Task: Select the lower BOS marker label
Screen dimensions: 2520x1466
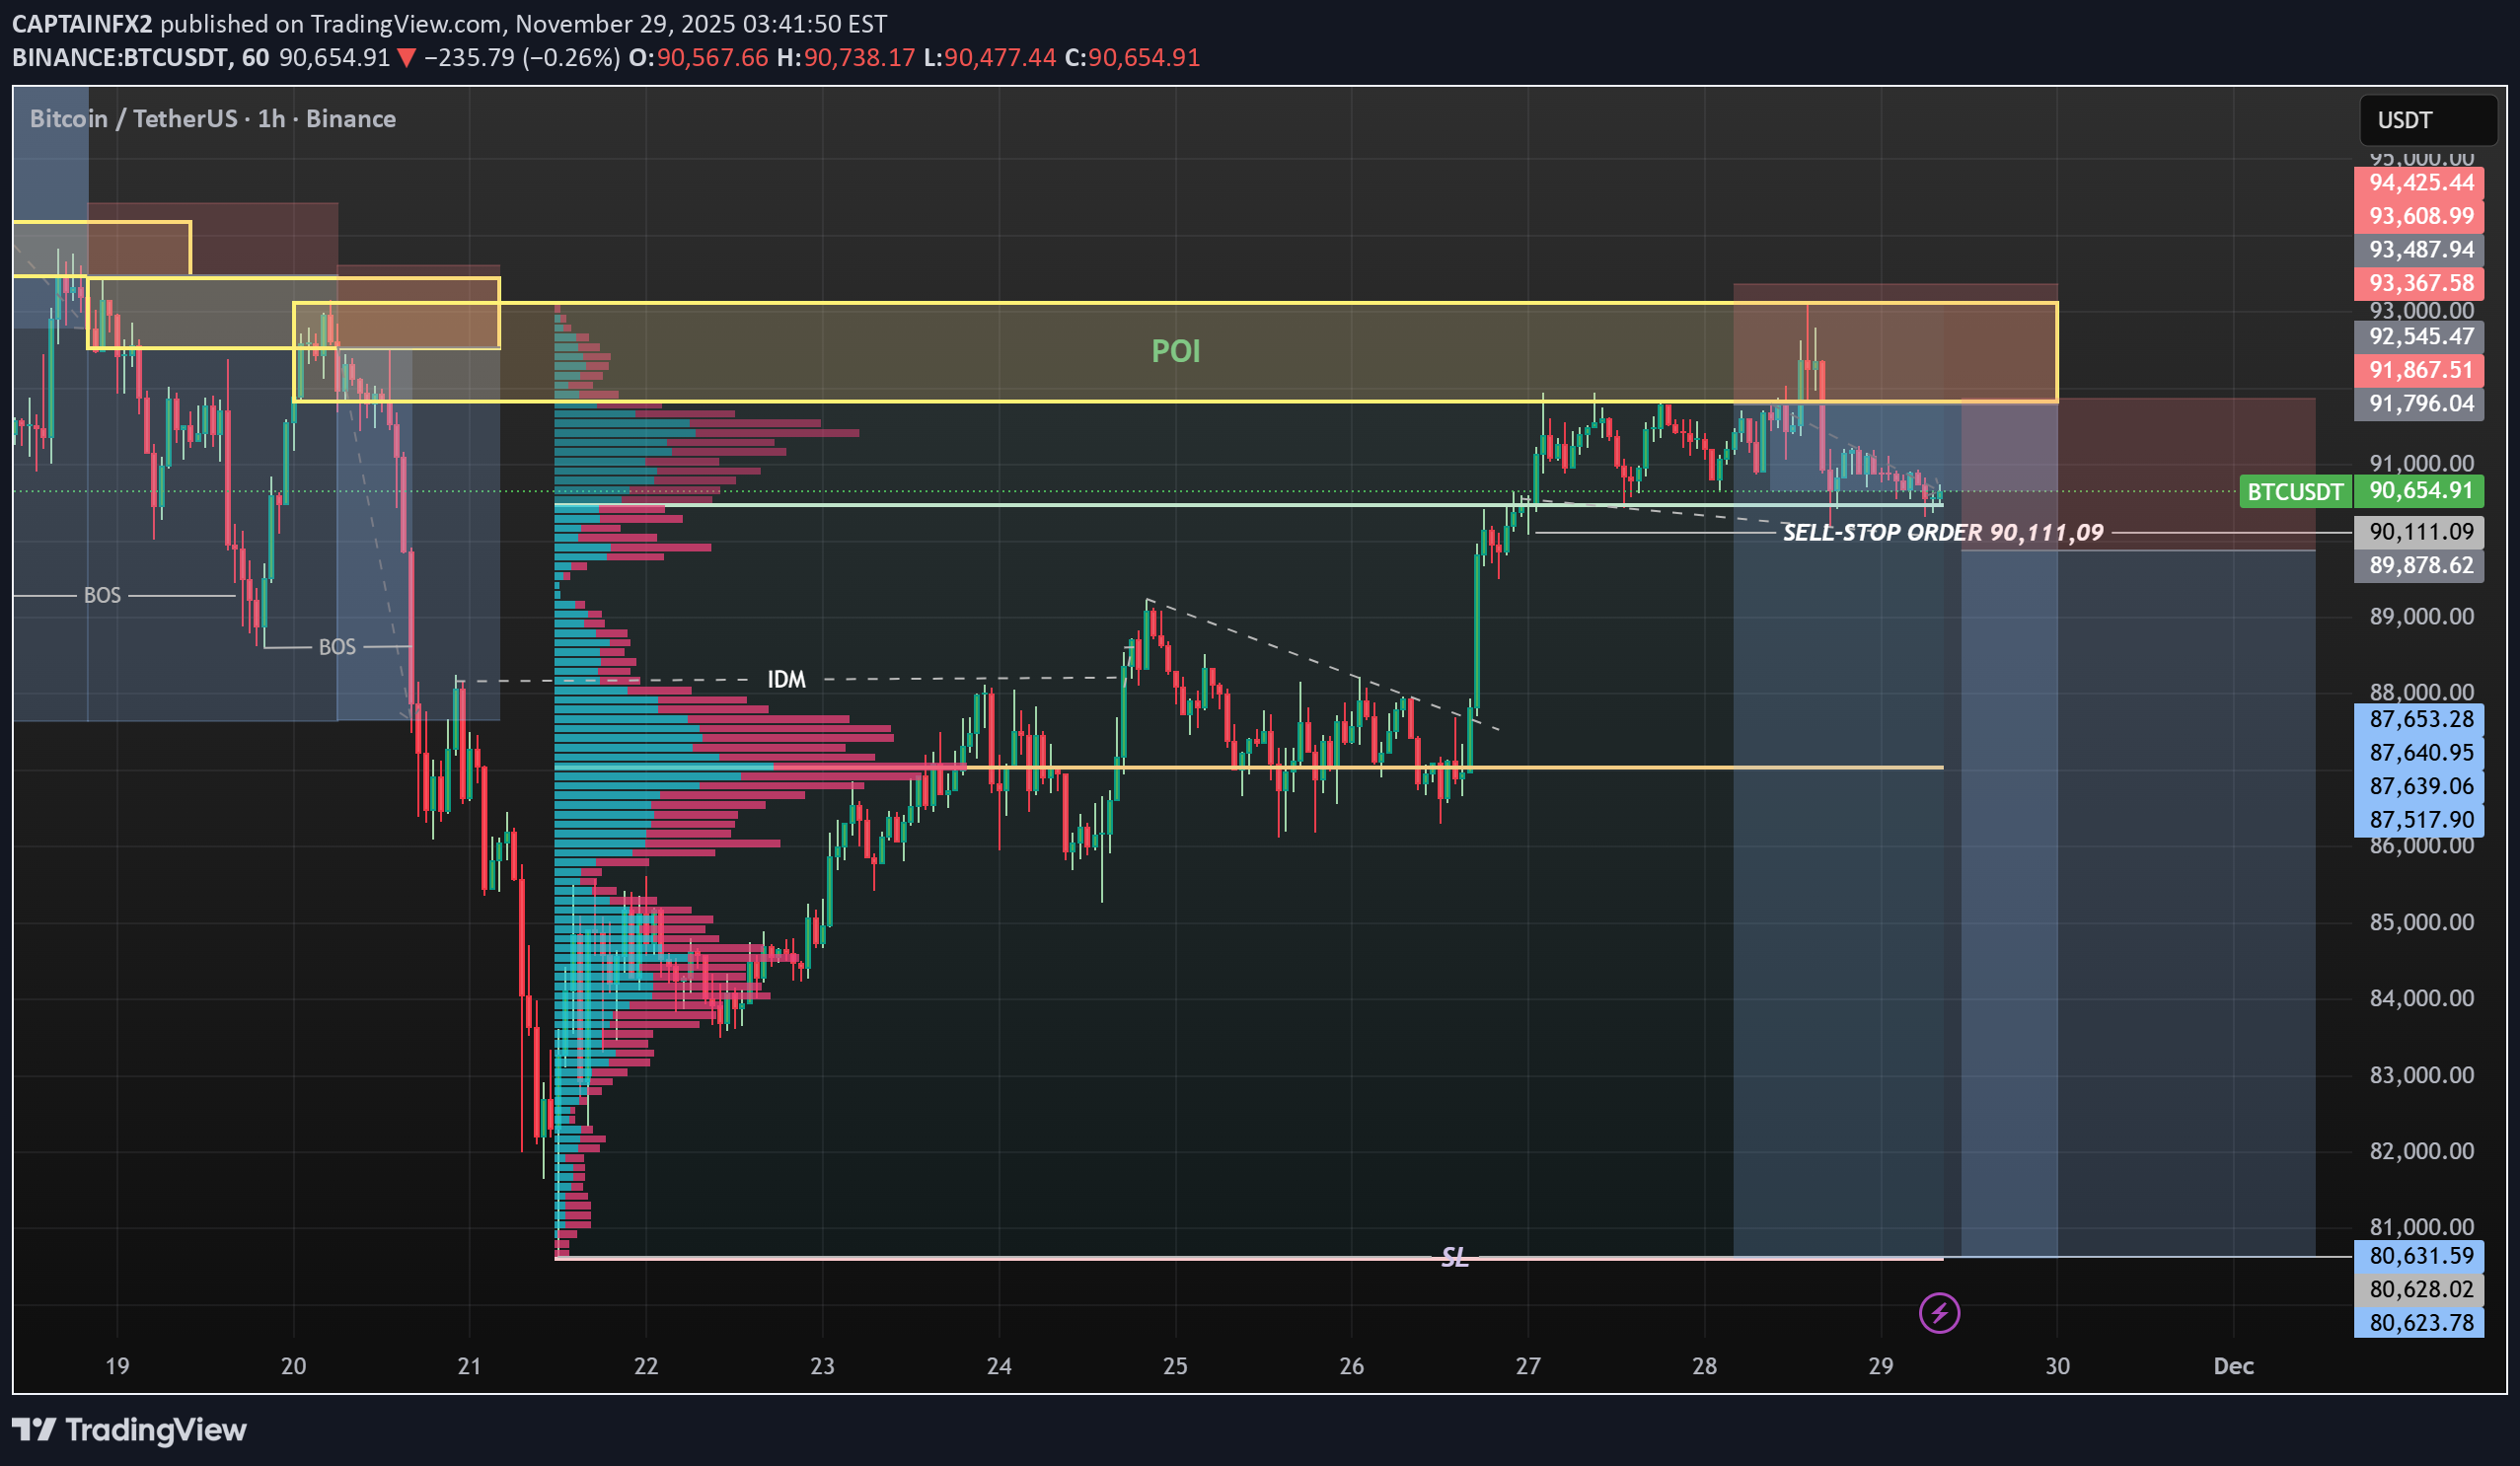Action: tap(337, 647)
